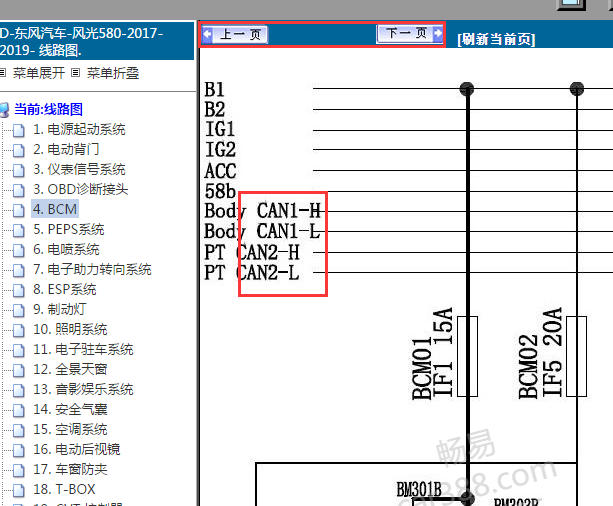Click page icon beside ESP系统

[18, 290]
